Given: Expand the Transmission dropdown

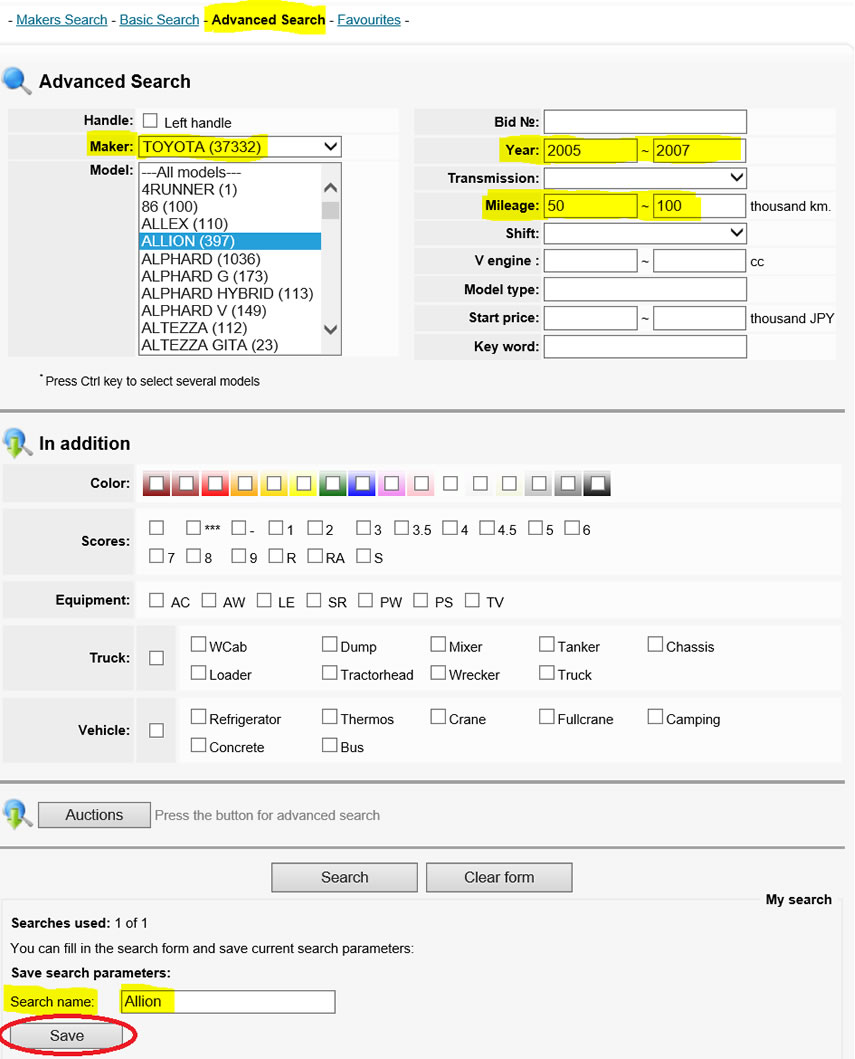Looking at the screenshot, I should [645, 178].
